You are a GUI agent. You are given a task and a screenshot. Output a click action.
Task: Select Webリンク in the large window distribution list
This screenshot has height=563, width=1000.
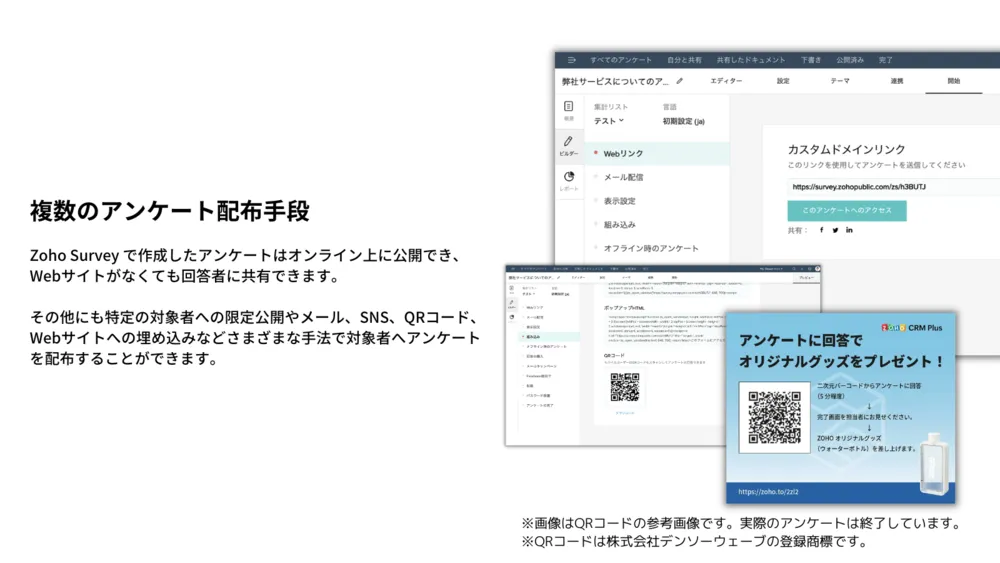[x=657, y=154]
